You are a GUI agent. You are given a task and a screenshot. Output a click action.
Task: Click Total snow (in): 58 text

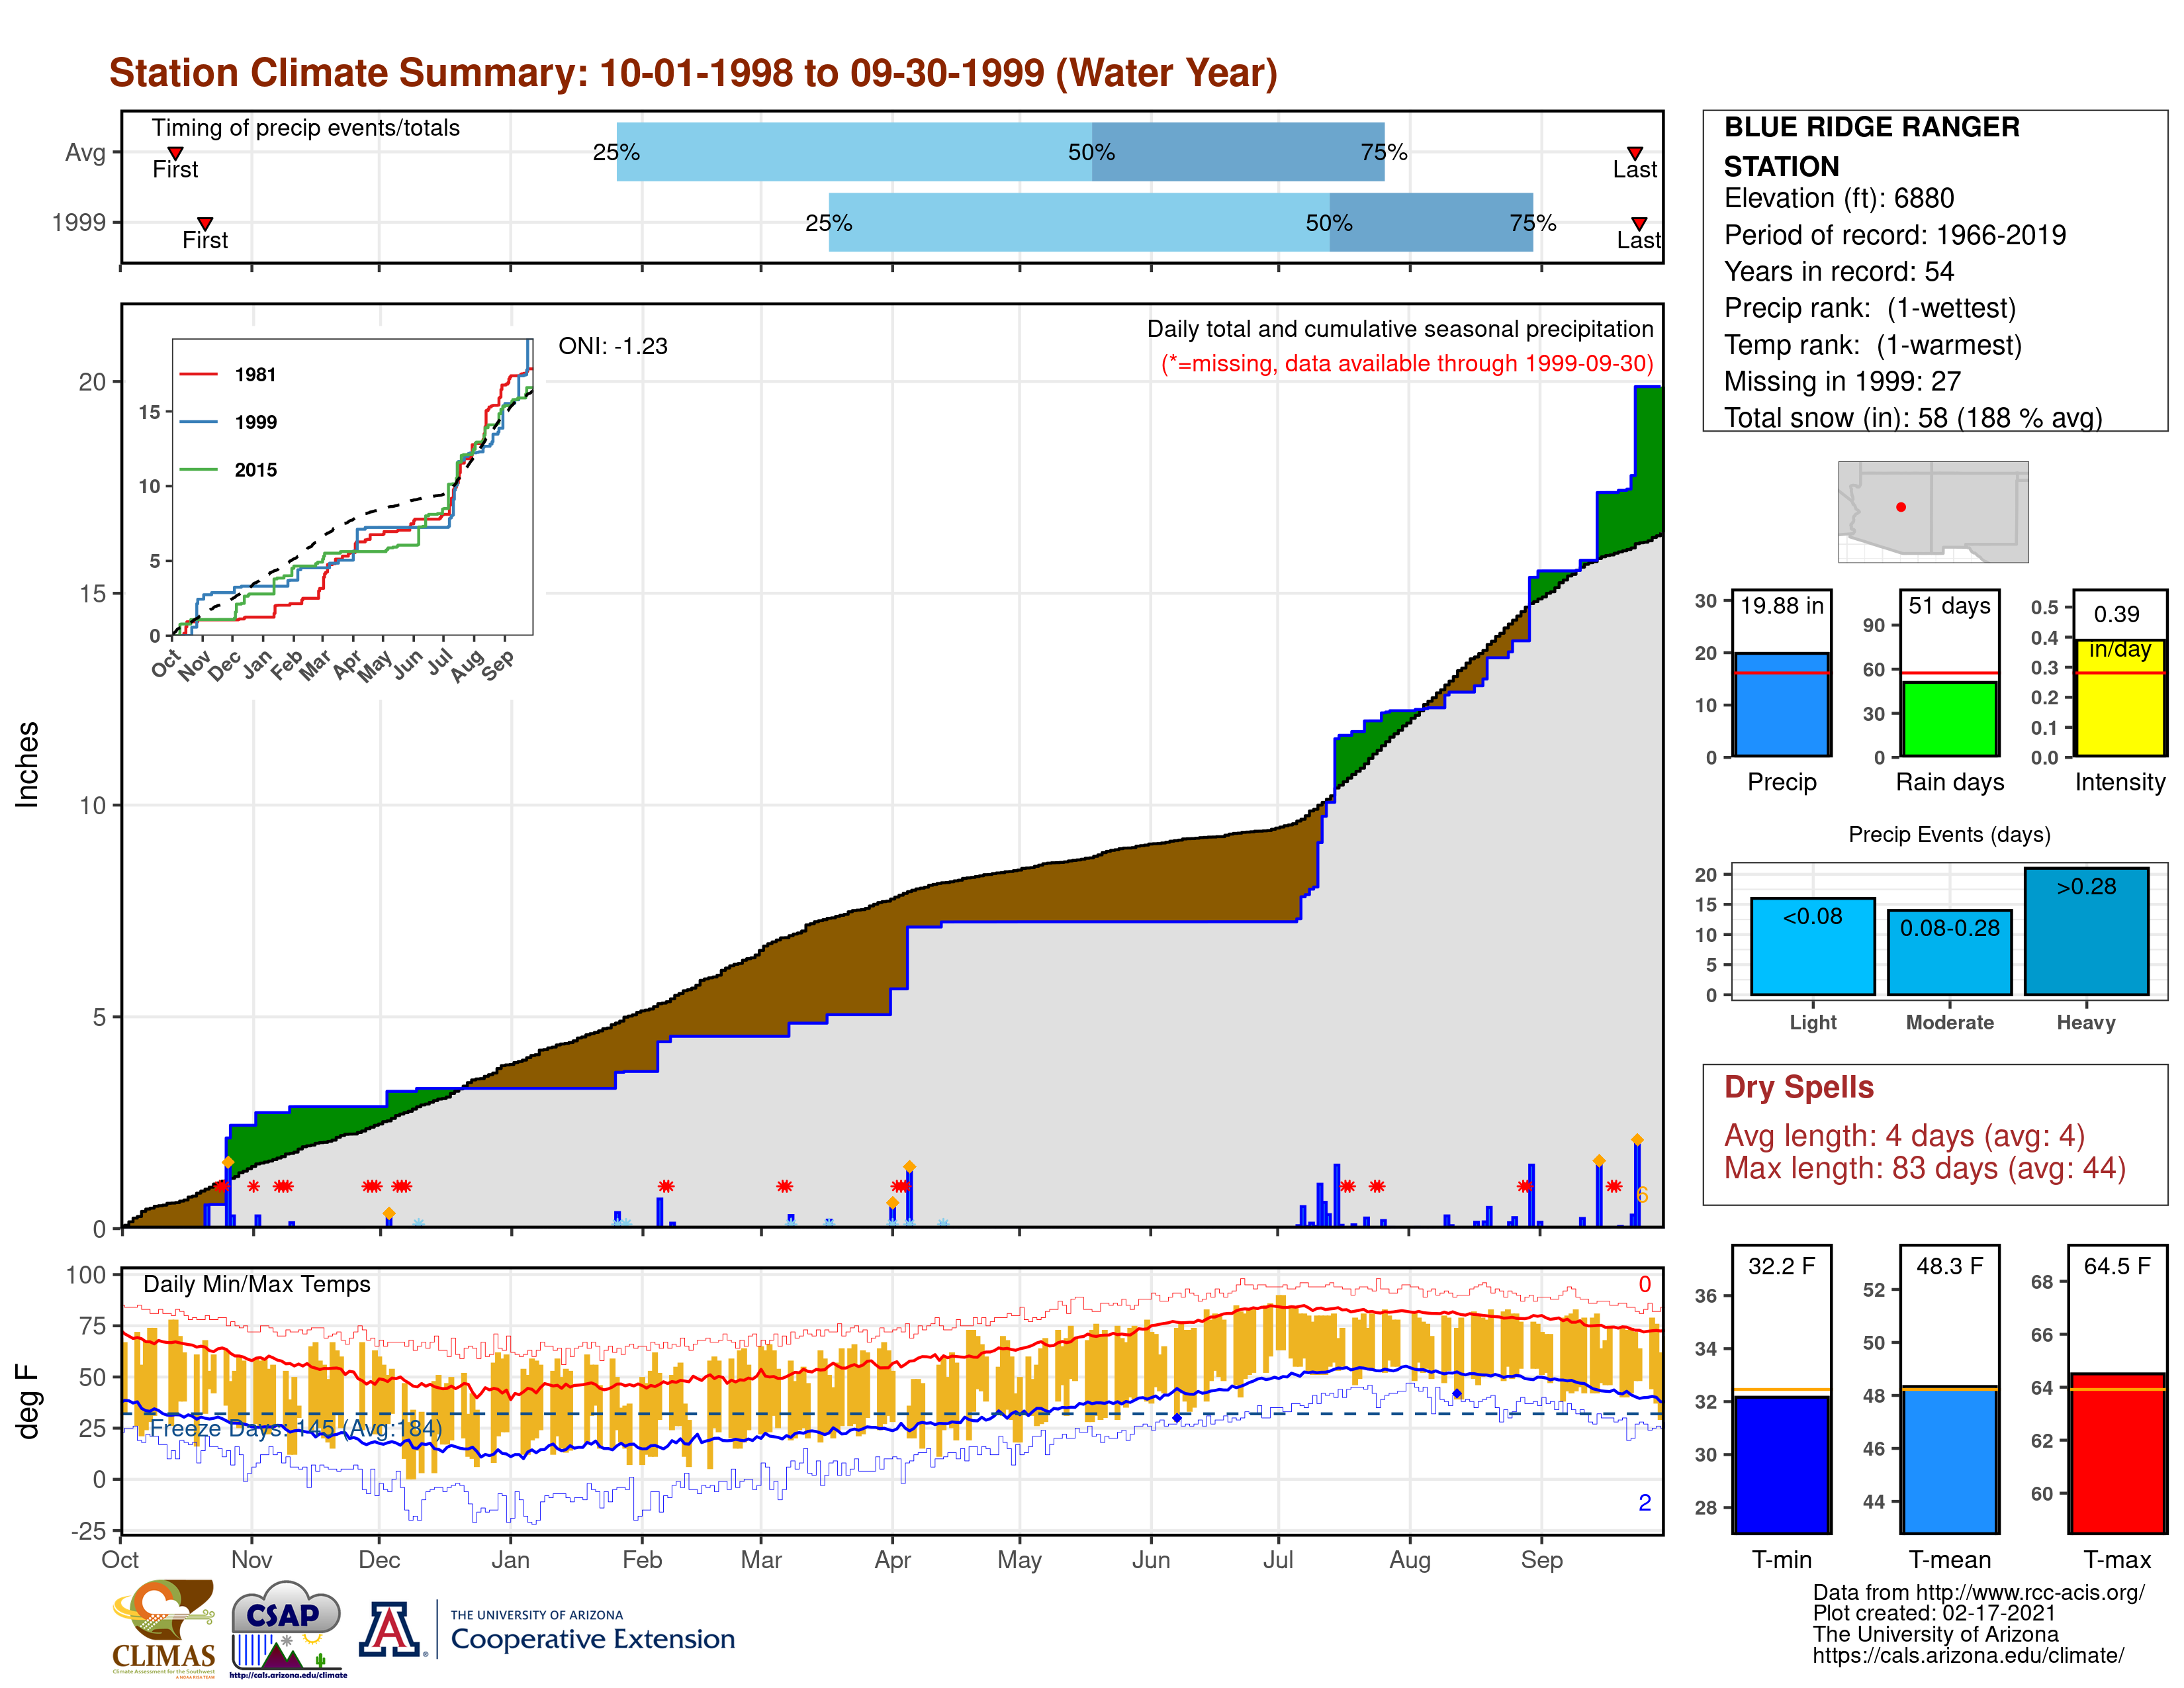click(x=1913, y=418)
